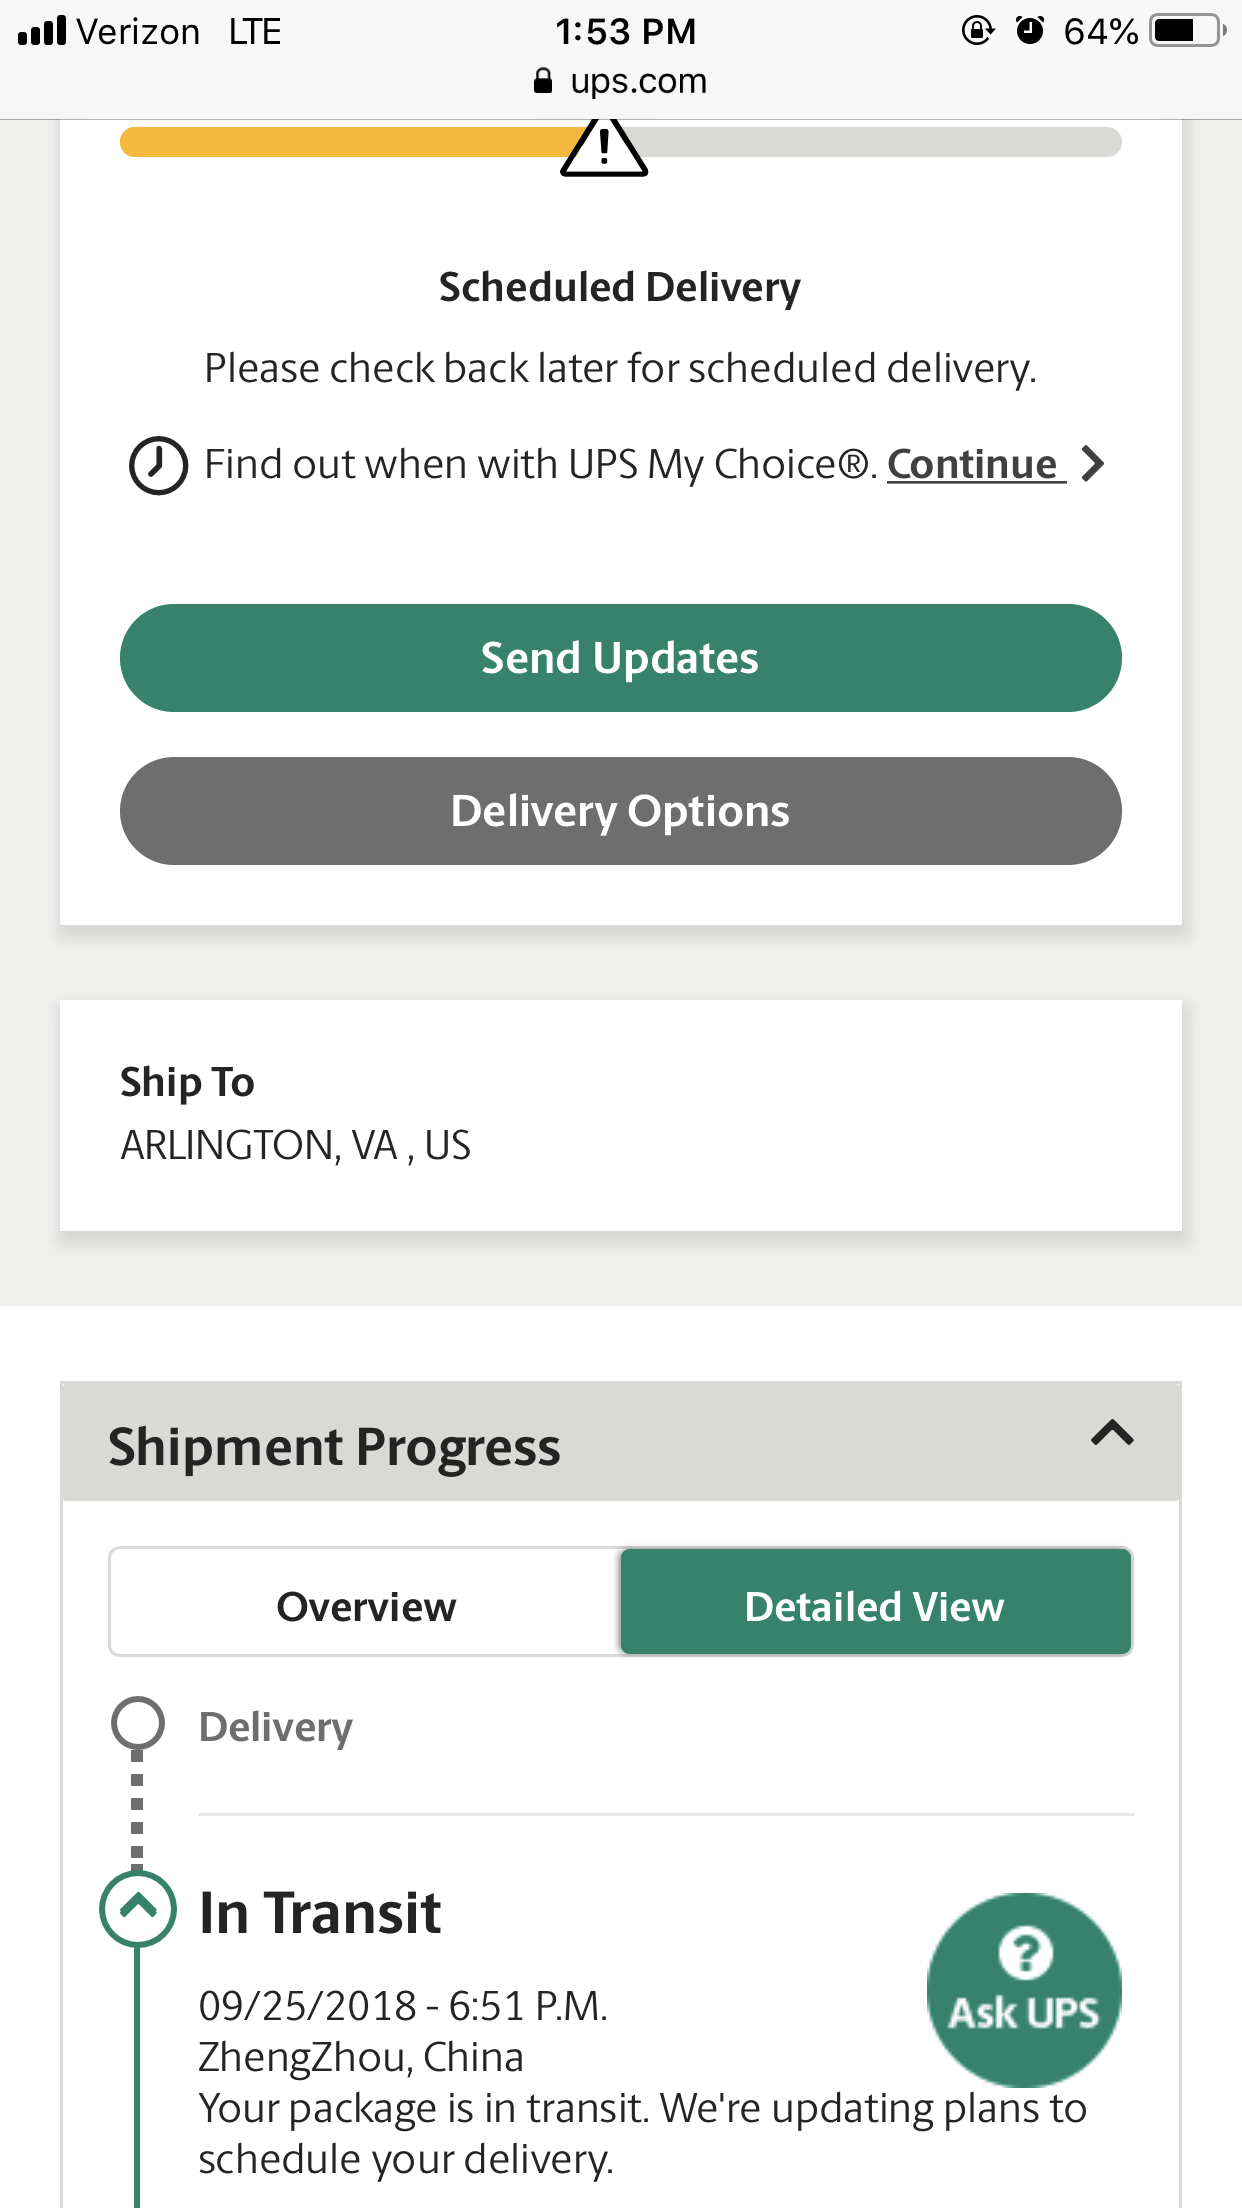This screenshot has width=1242, height=2208.
Task: Open the Ask UPS help bubble
Action: [x=1024, y=1989]
